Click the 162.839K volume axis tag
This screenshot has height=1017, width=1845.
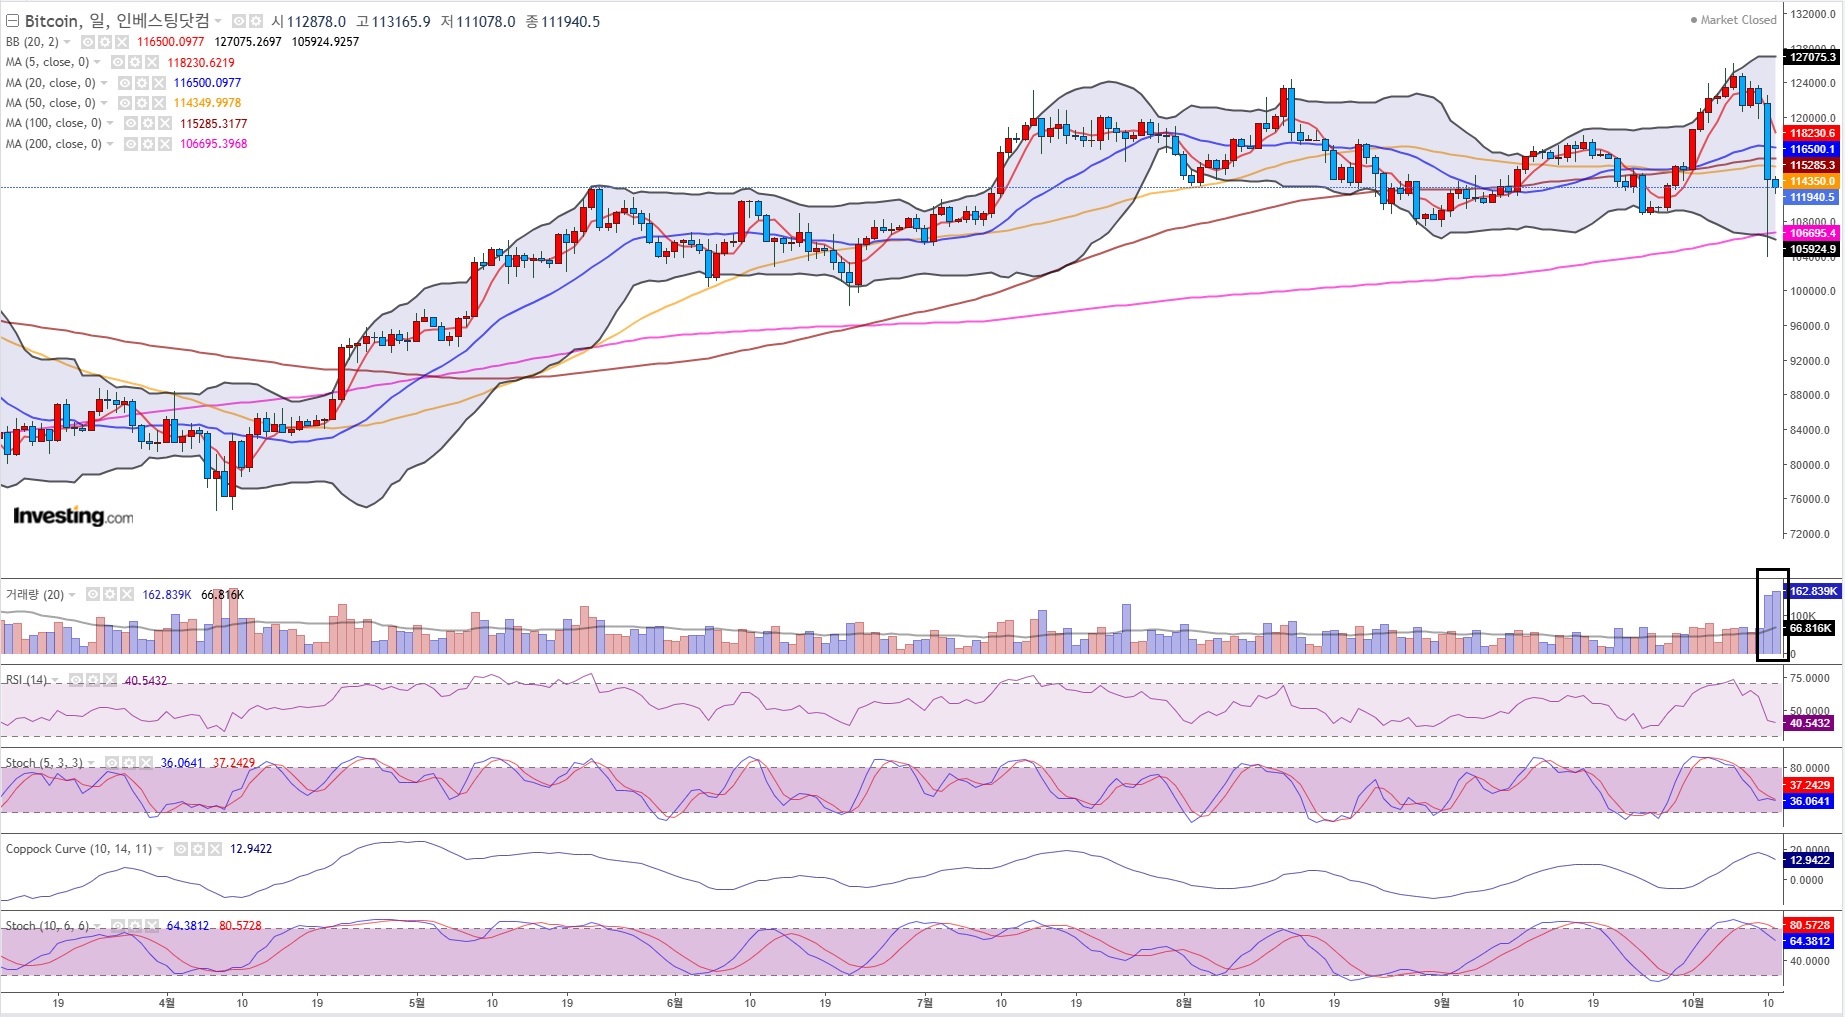tap(1813, 591)
